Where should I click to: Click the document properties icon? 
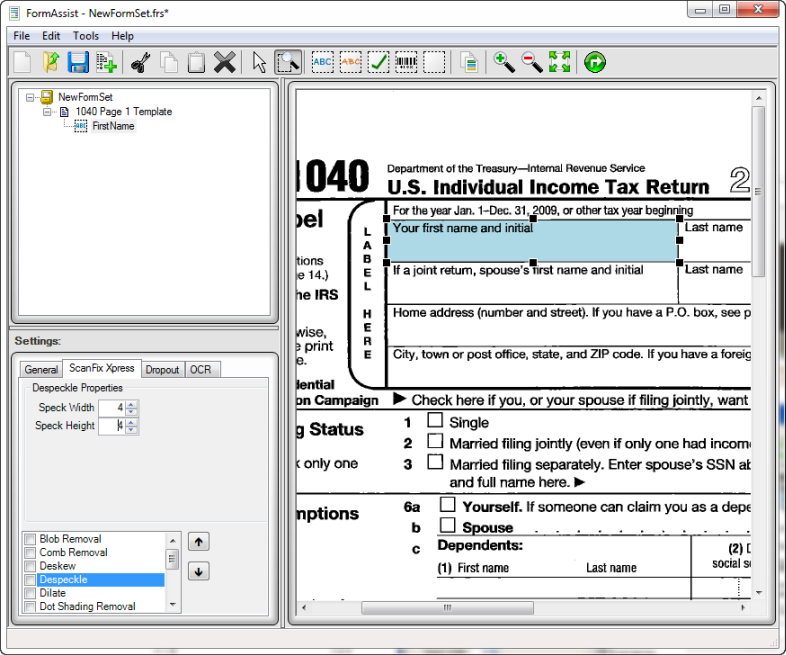pos(469,63)
